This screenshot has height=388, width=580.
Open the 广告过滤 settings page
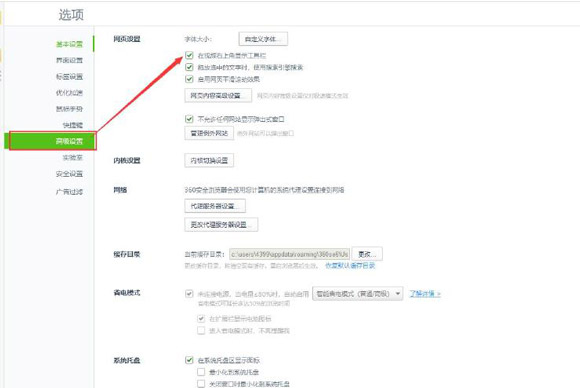pos(69,192)
